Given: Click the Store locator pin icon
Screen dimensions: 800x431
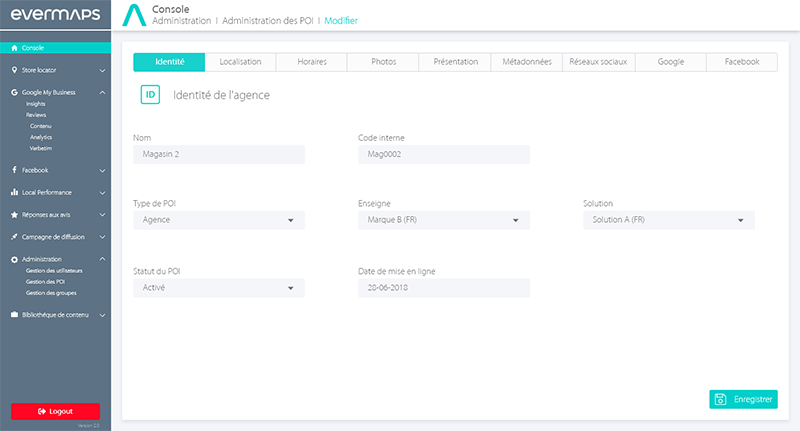Looking at the screenshot, I should 14,71.
